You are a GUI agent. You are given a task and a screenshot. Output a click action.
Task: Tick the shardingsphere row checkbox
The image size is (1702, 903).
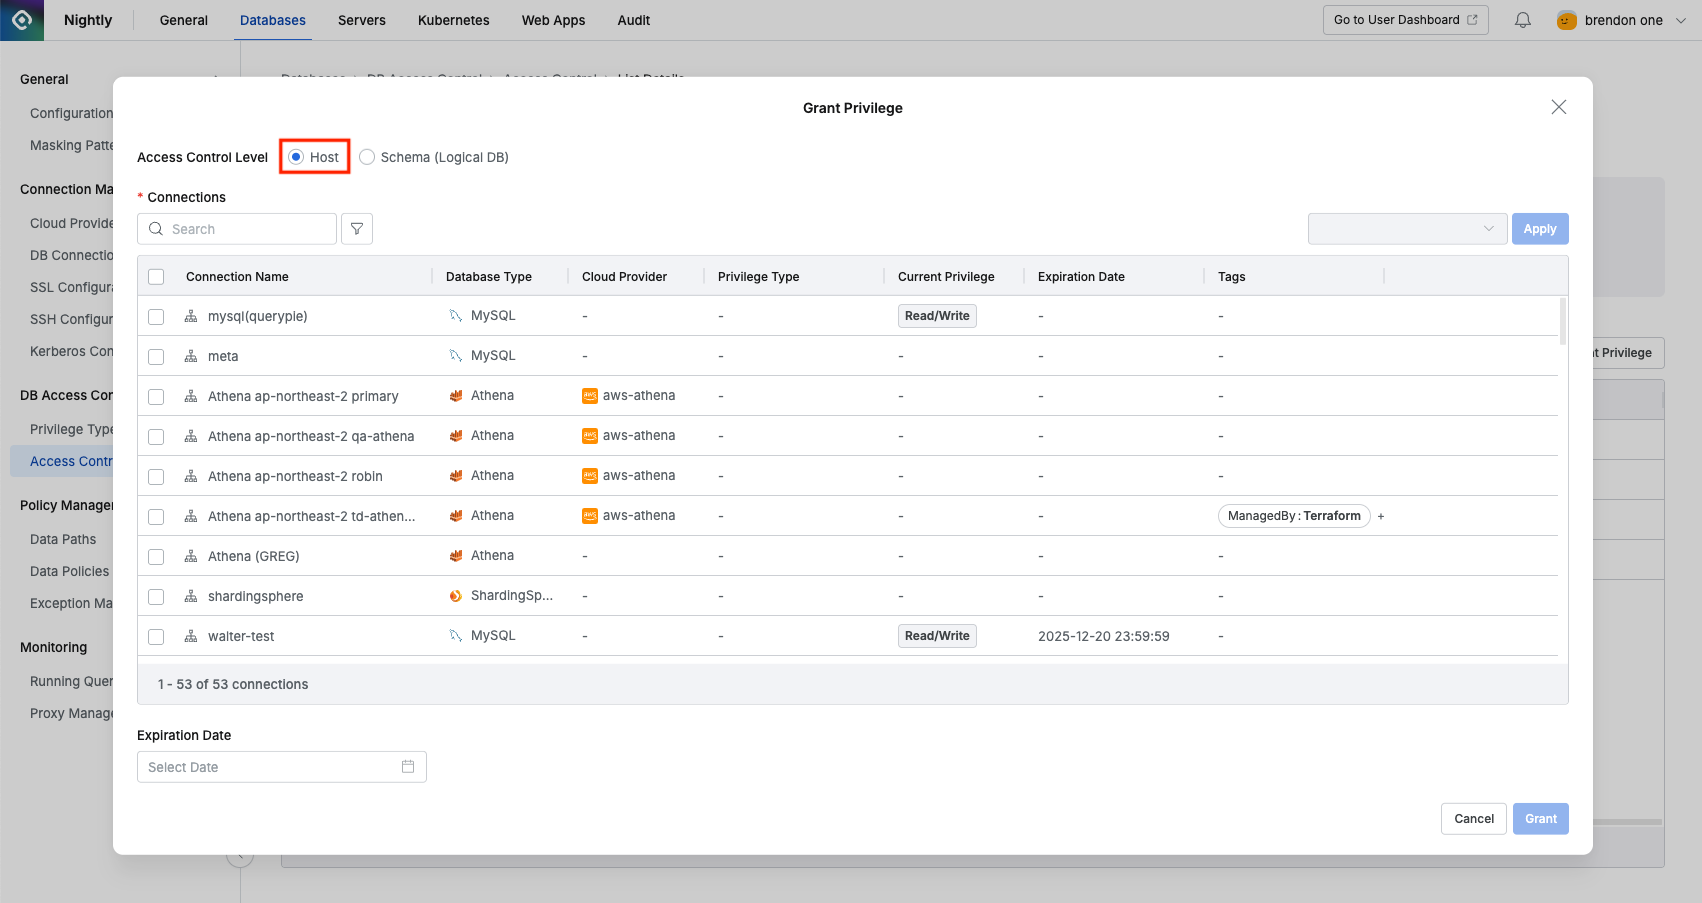(156, 596)
